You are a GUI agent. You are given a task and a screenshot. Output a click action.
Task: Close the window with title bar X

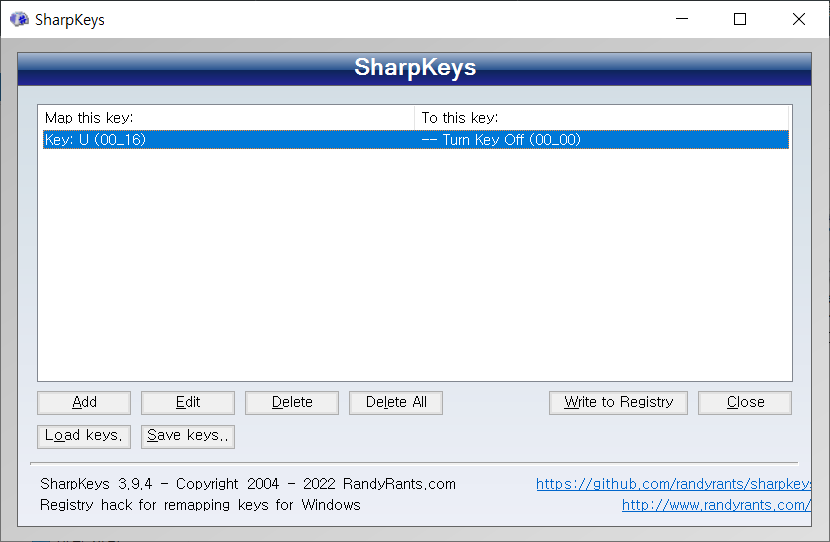point(799,19)
